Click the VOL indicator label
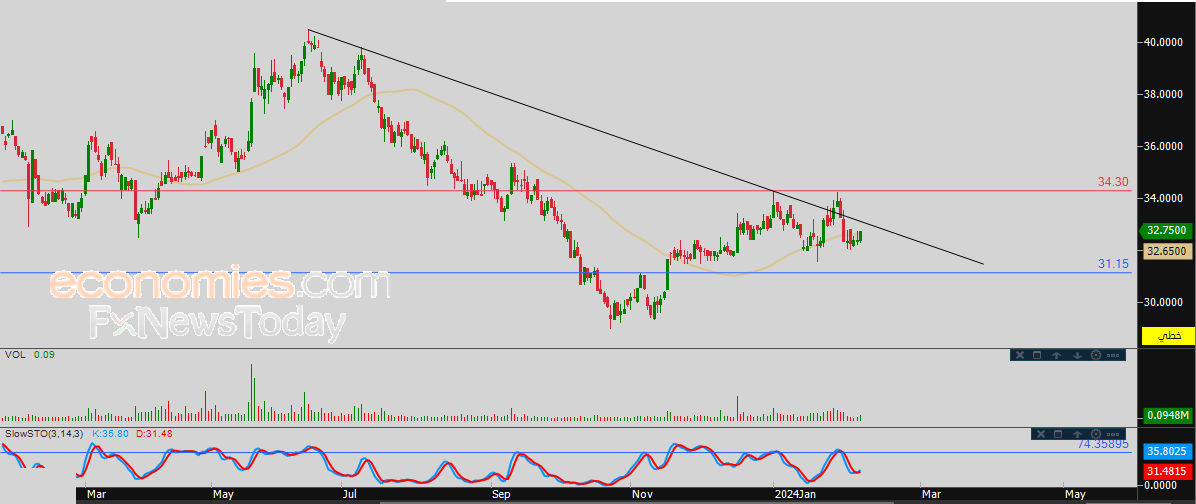Screen dimensions: 1196x504 pyautogui.click(x=15, y=355)
